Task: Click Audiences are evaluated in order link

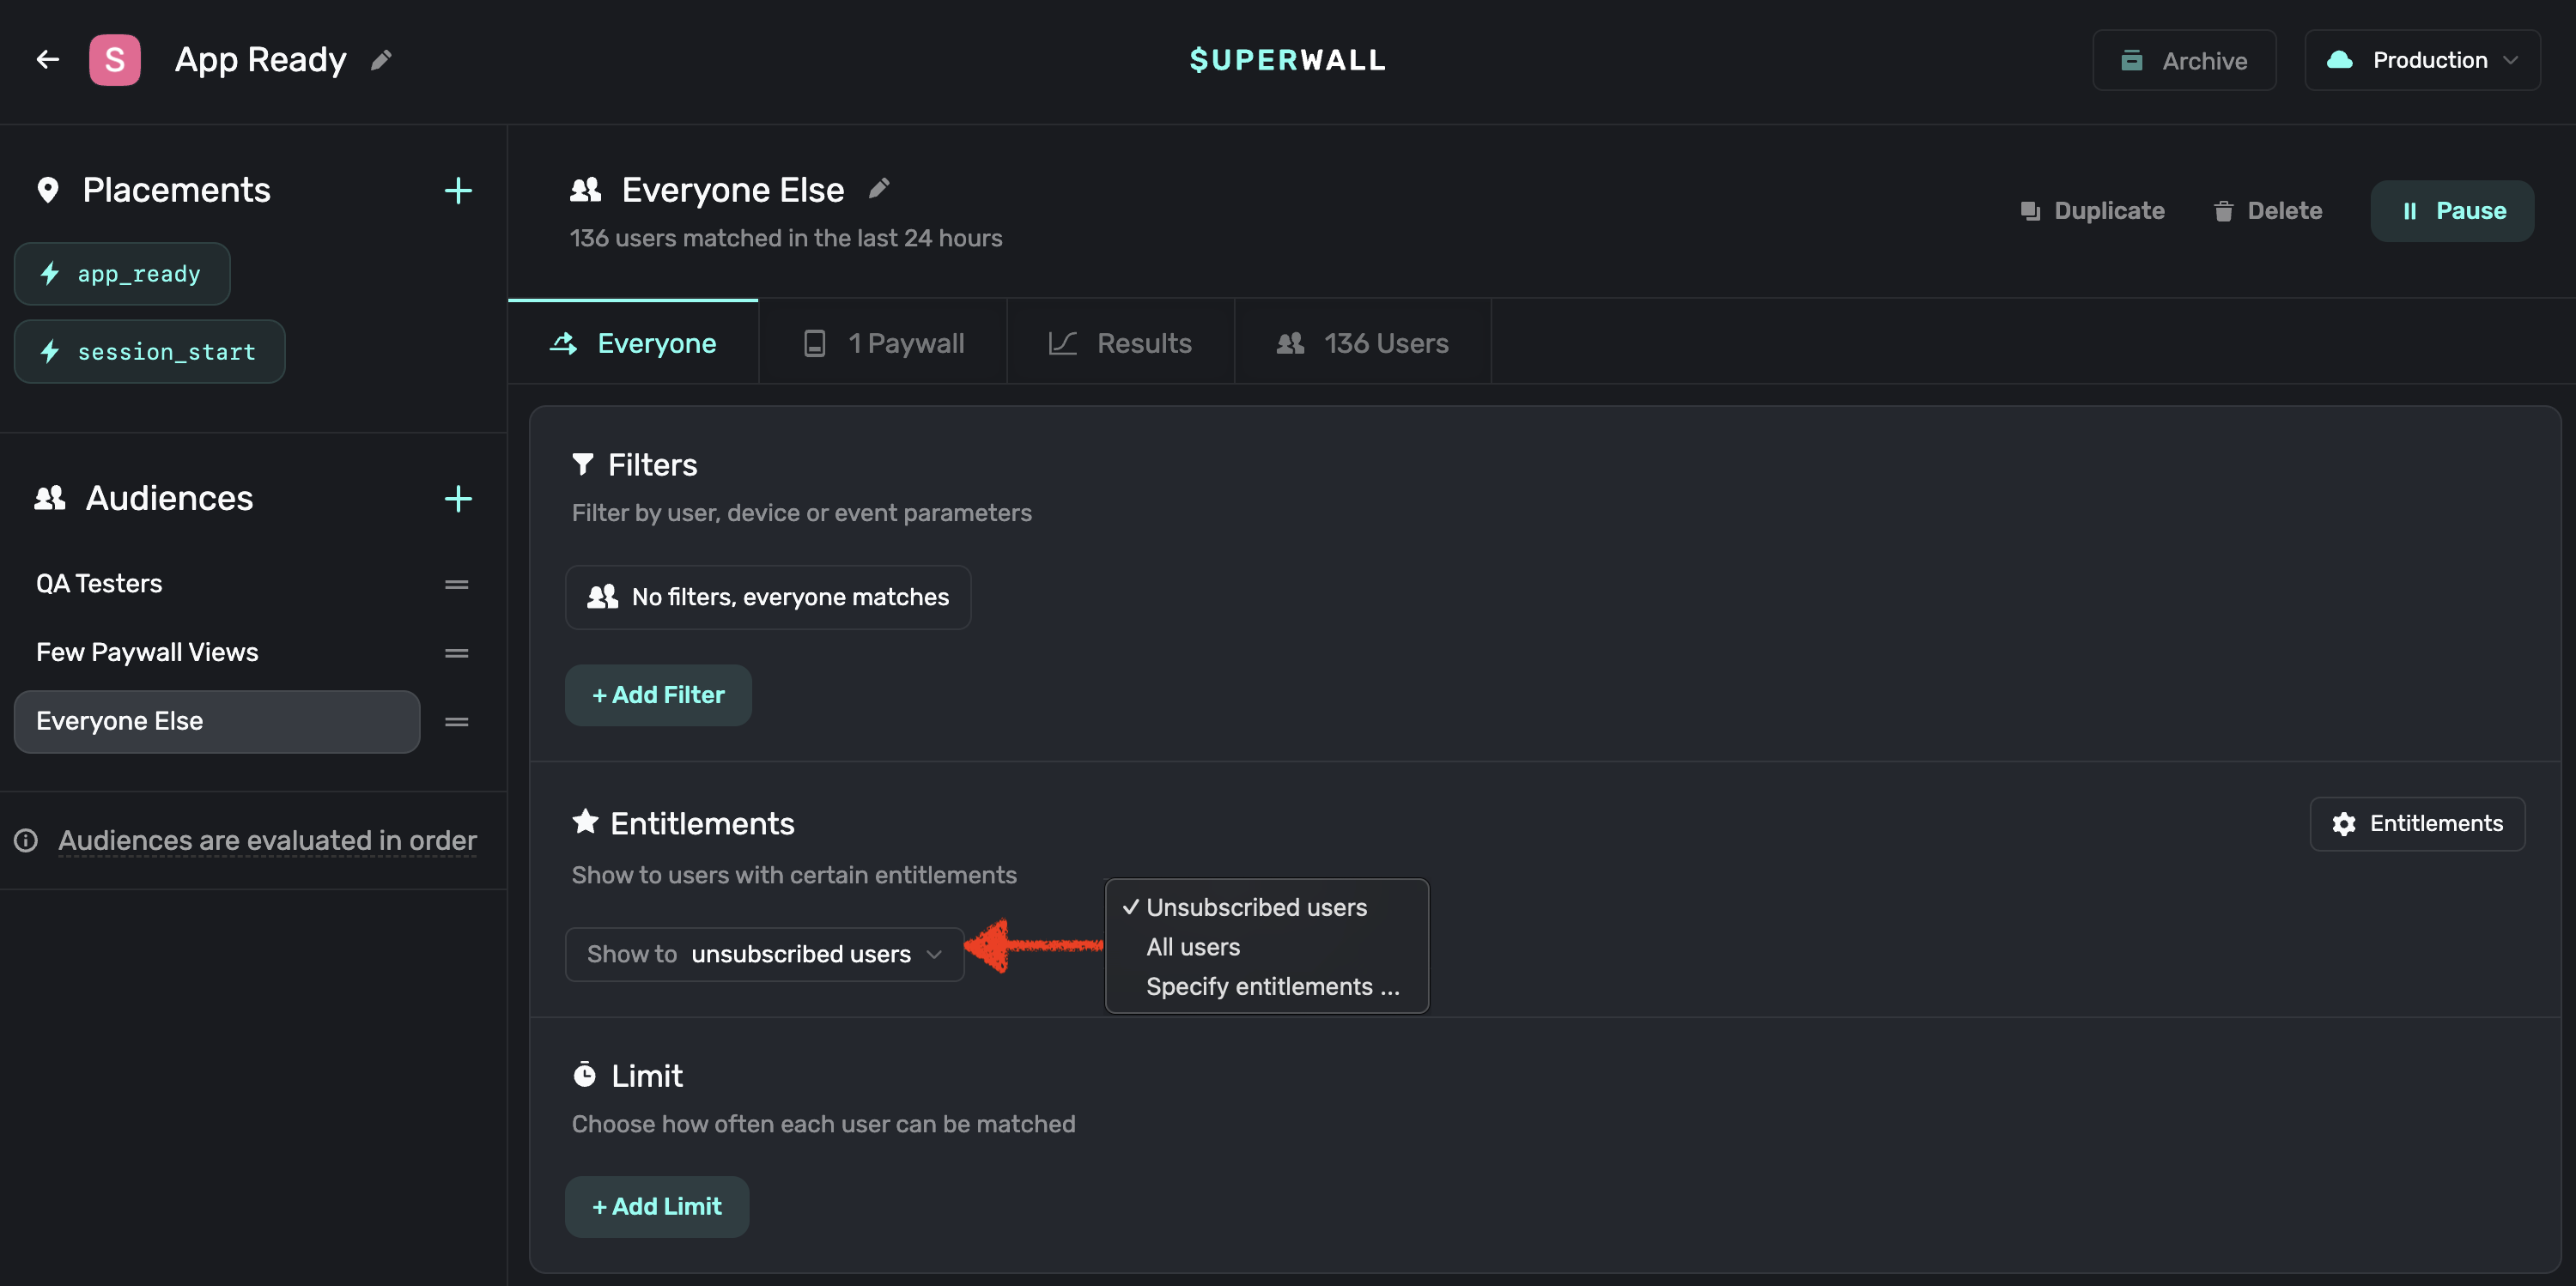Action: (x=267, y=840)
